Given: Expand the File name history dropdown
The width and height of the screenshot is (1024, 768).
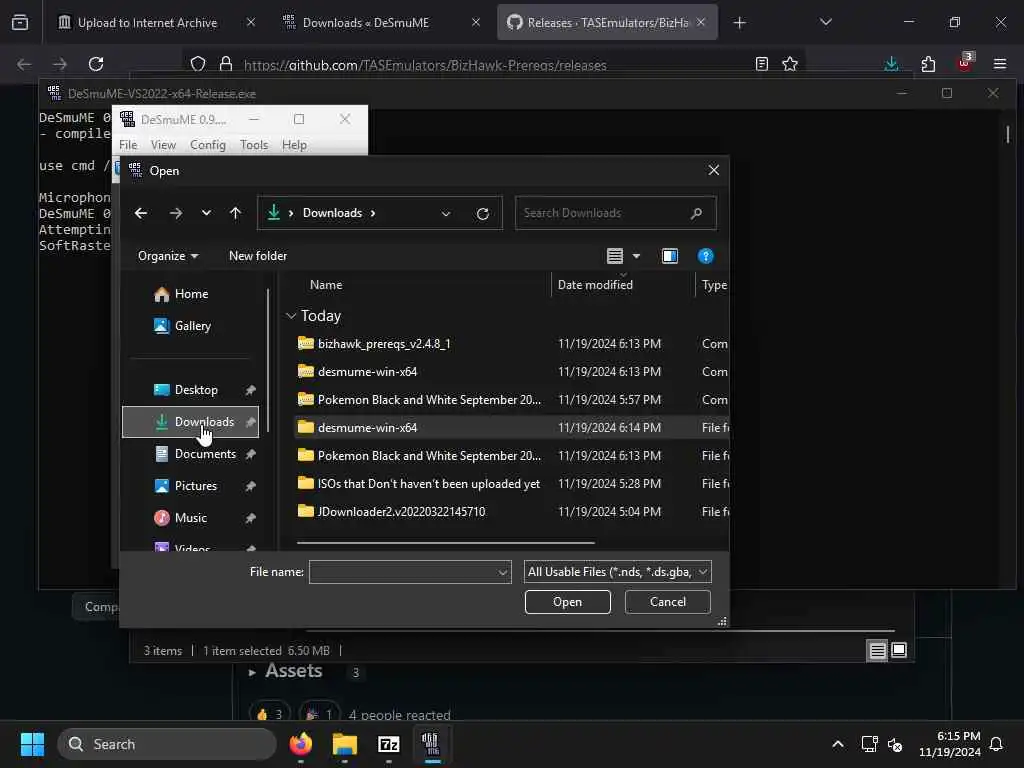Looking at the screenshot, I should pyautogui.click(x=503, y=573).
